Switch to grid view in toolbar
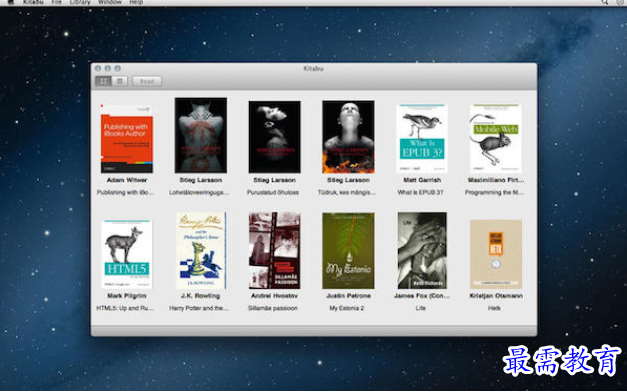 [x=103, y=81]
